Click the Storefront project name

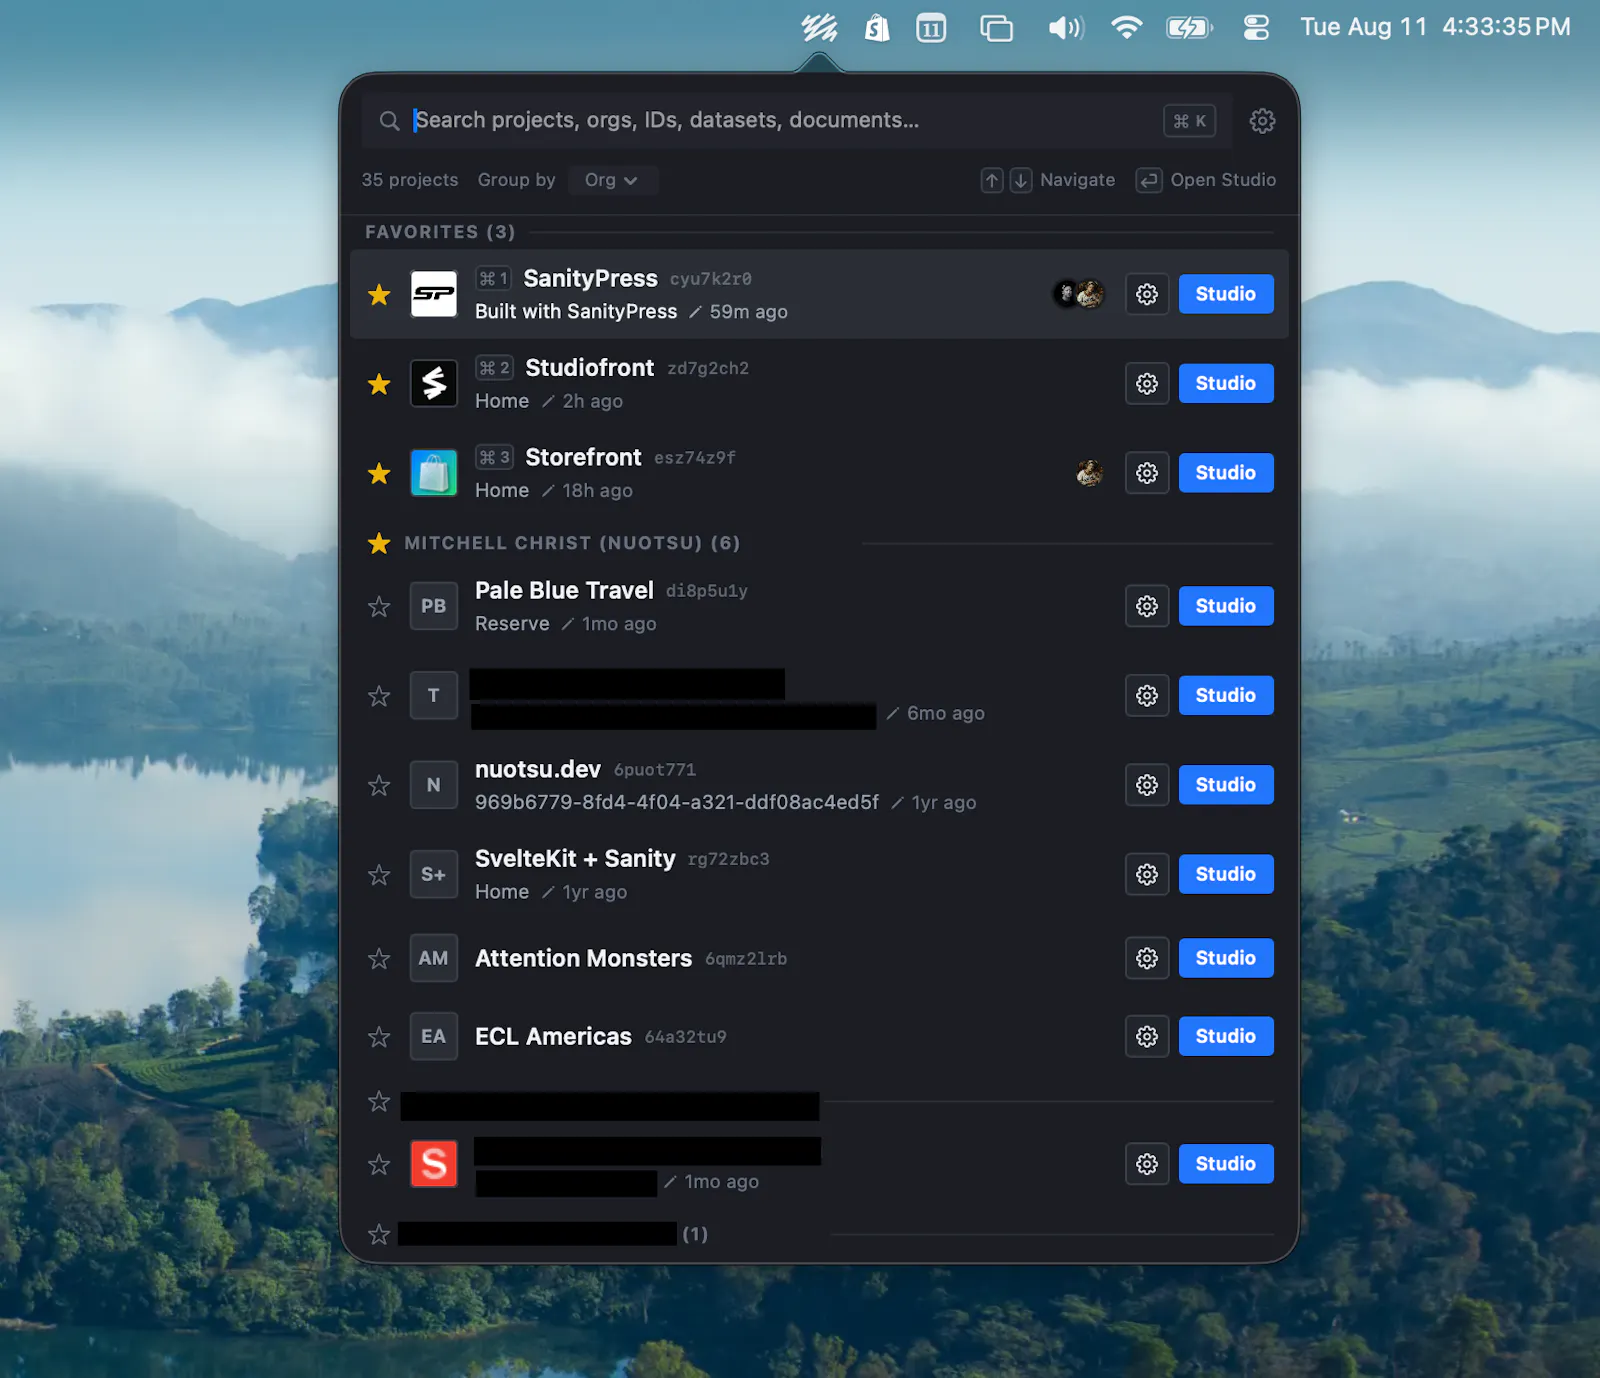pos(583,457)
